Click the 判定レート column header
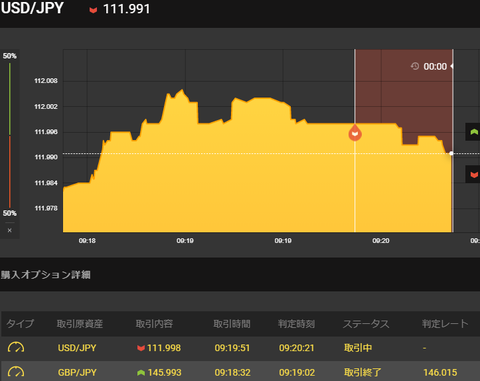 coord(445,323)
